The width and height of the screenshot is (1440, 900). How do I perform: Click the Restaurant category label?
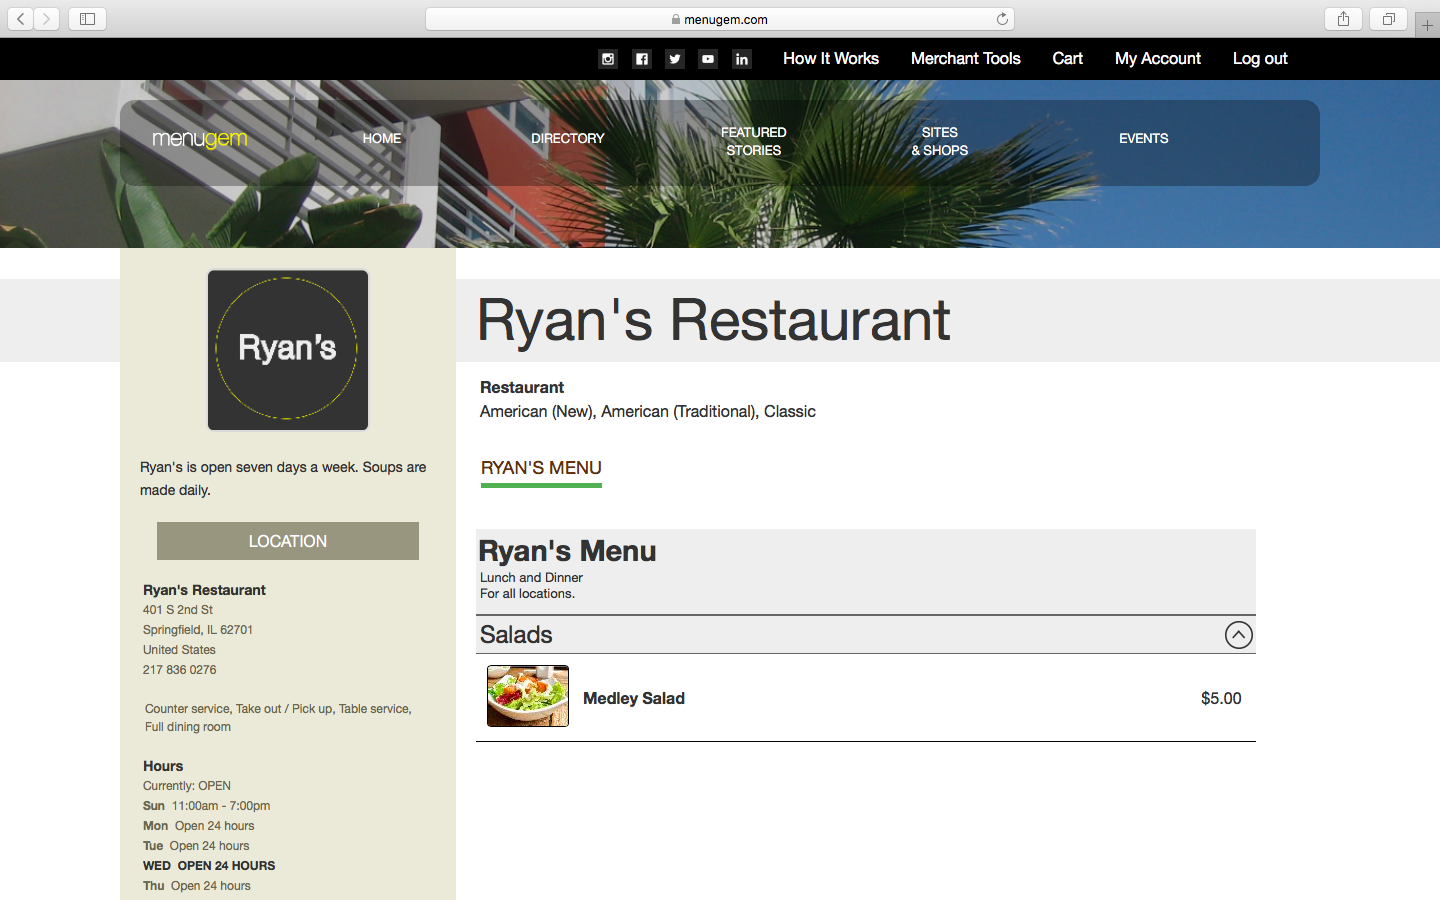click(522, 388)
